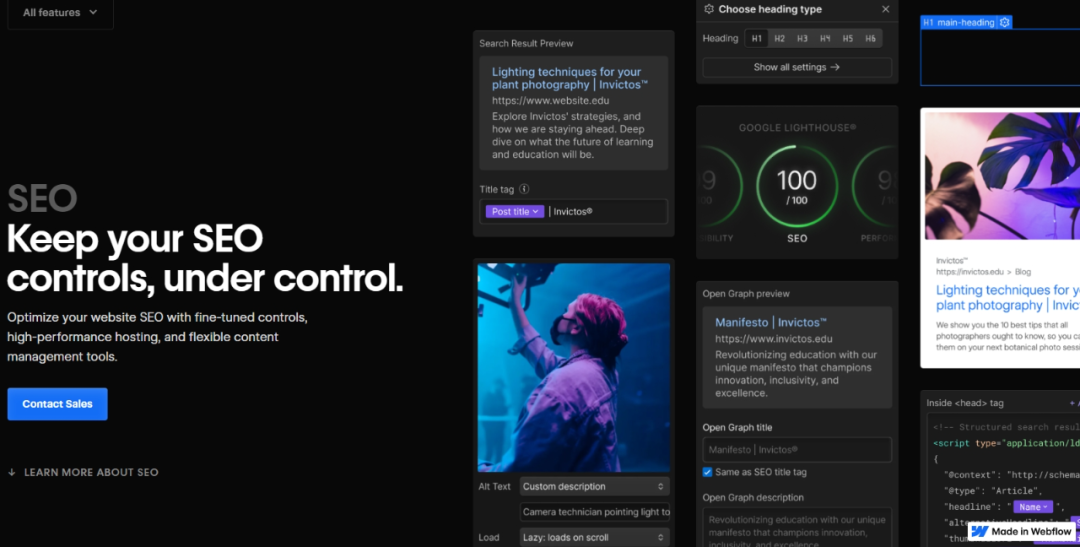The width and height of the screenshot is (1080, 547).
Task: Click the Contact Sales button
Action: pos(57,404)
